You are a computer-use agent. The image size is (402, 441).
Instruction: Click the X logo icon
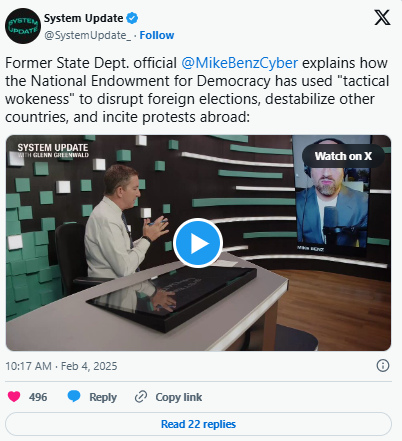pyautogui.click(x=382, y=17)
